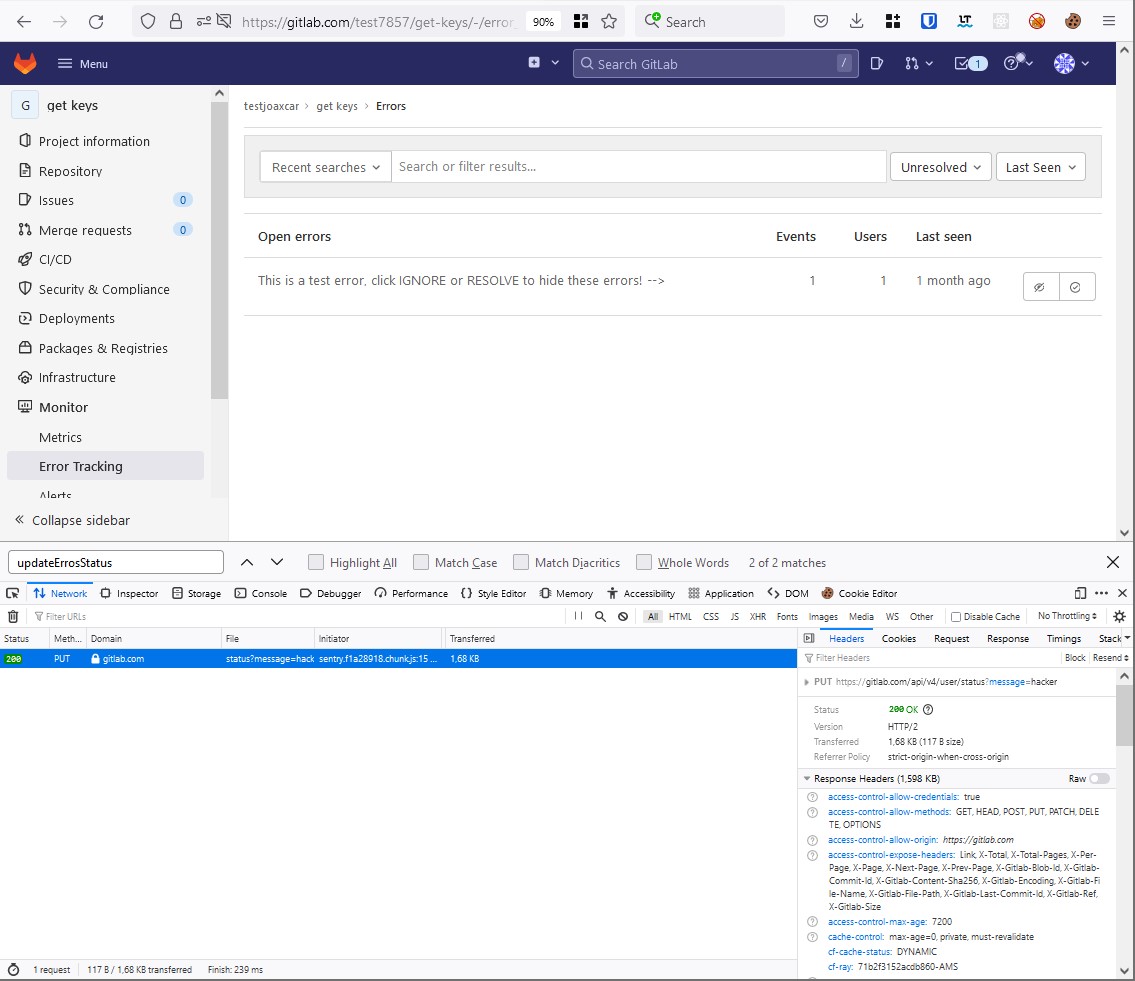
Task: Click the browser reload button
Action: [x=96, y=22]
